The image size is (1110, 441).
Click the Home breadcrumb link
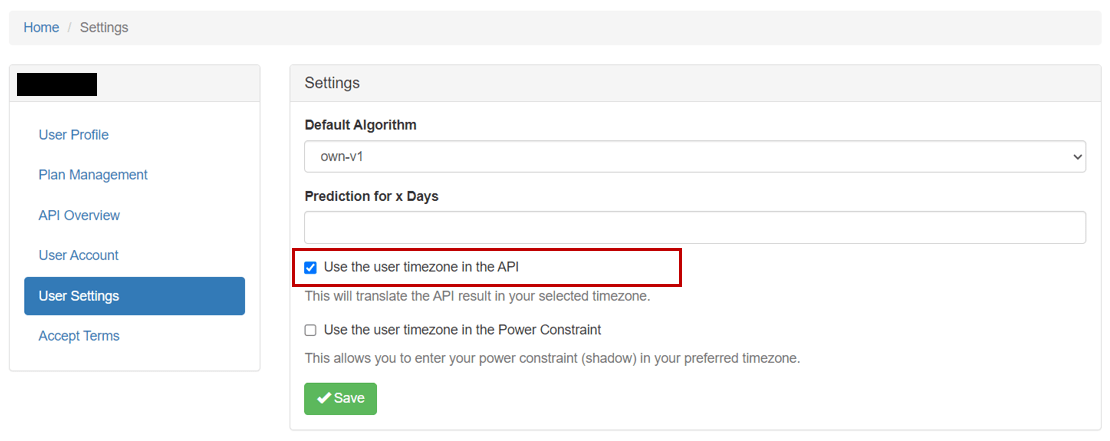tap(41, 28)
